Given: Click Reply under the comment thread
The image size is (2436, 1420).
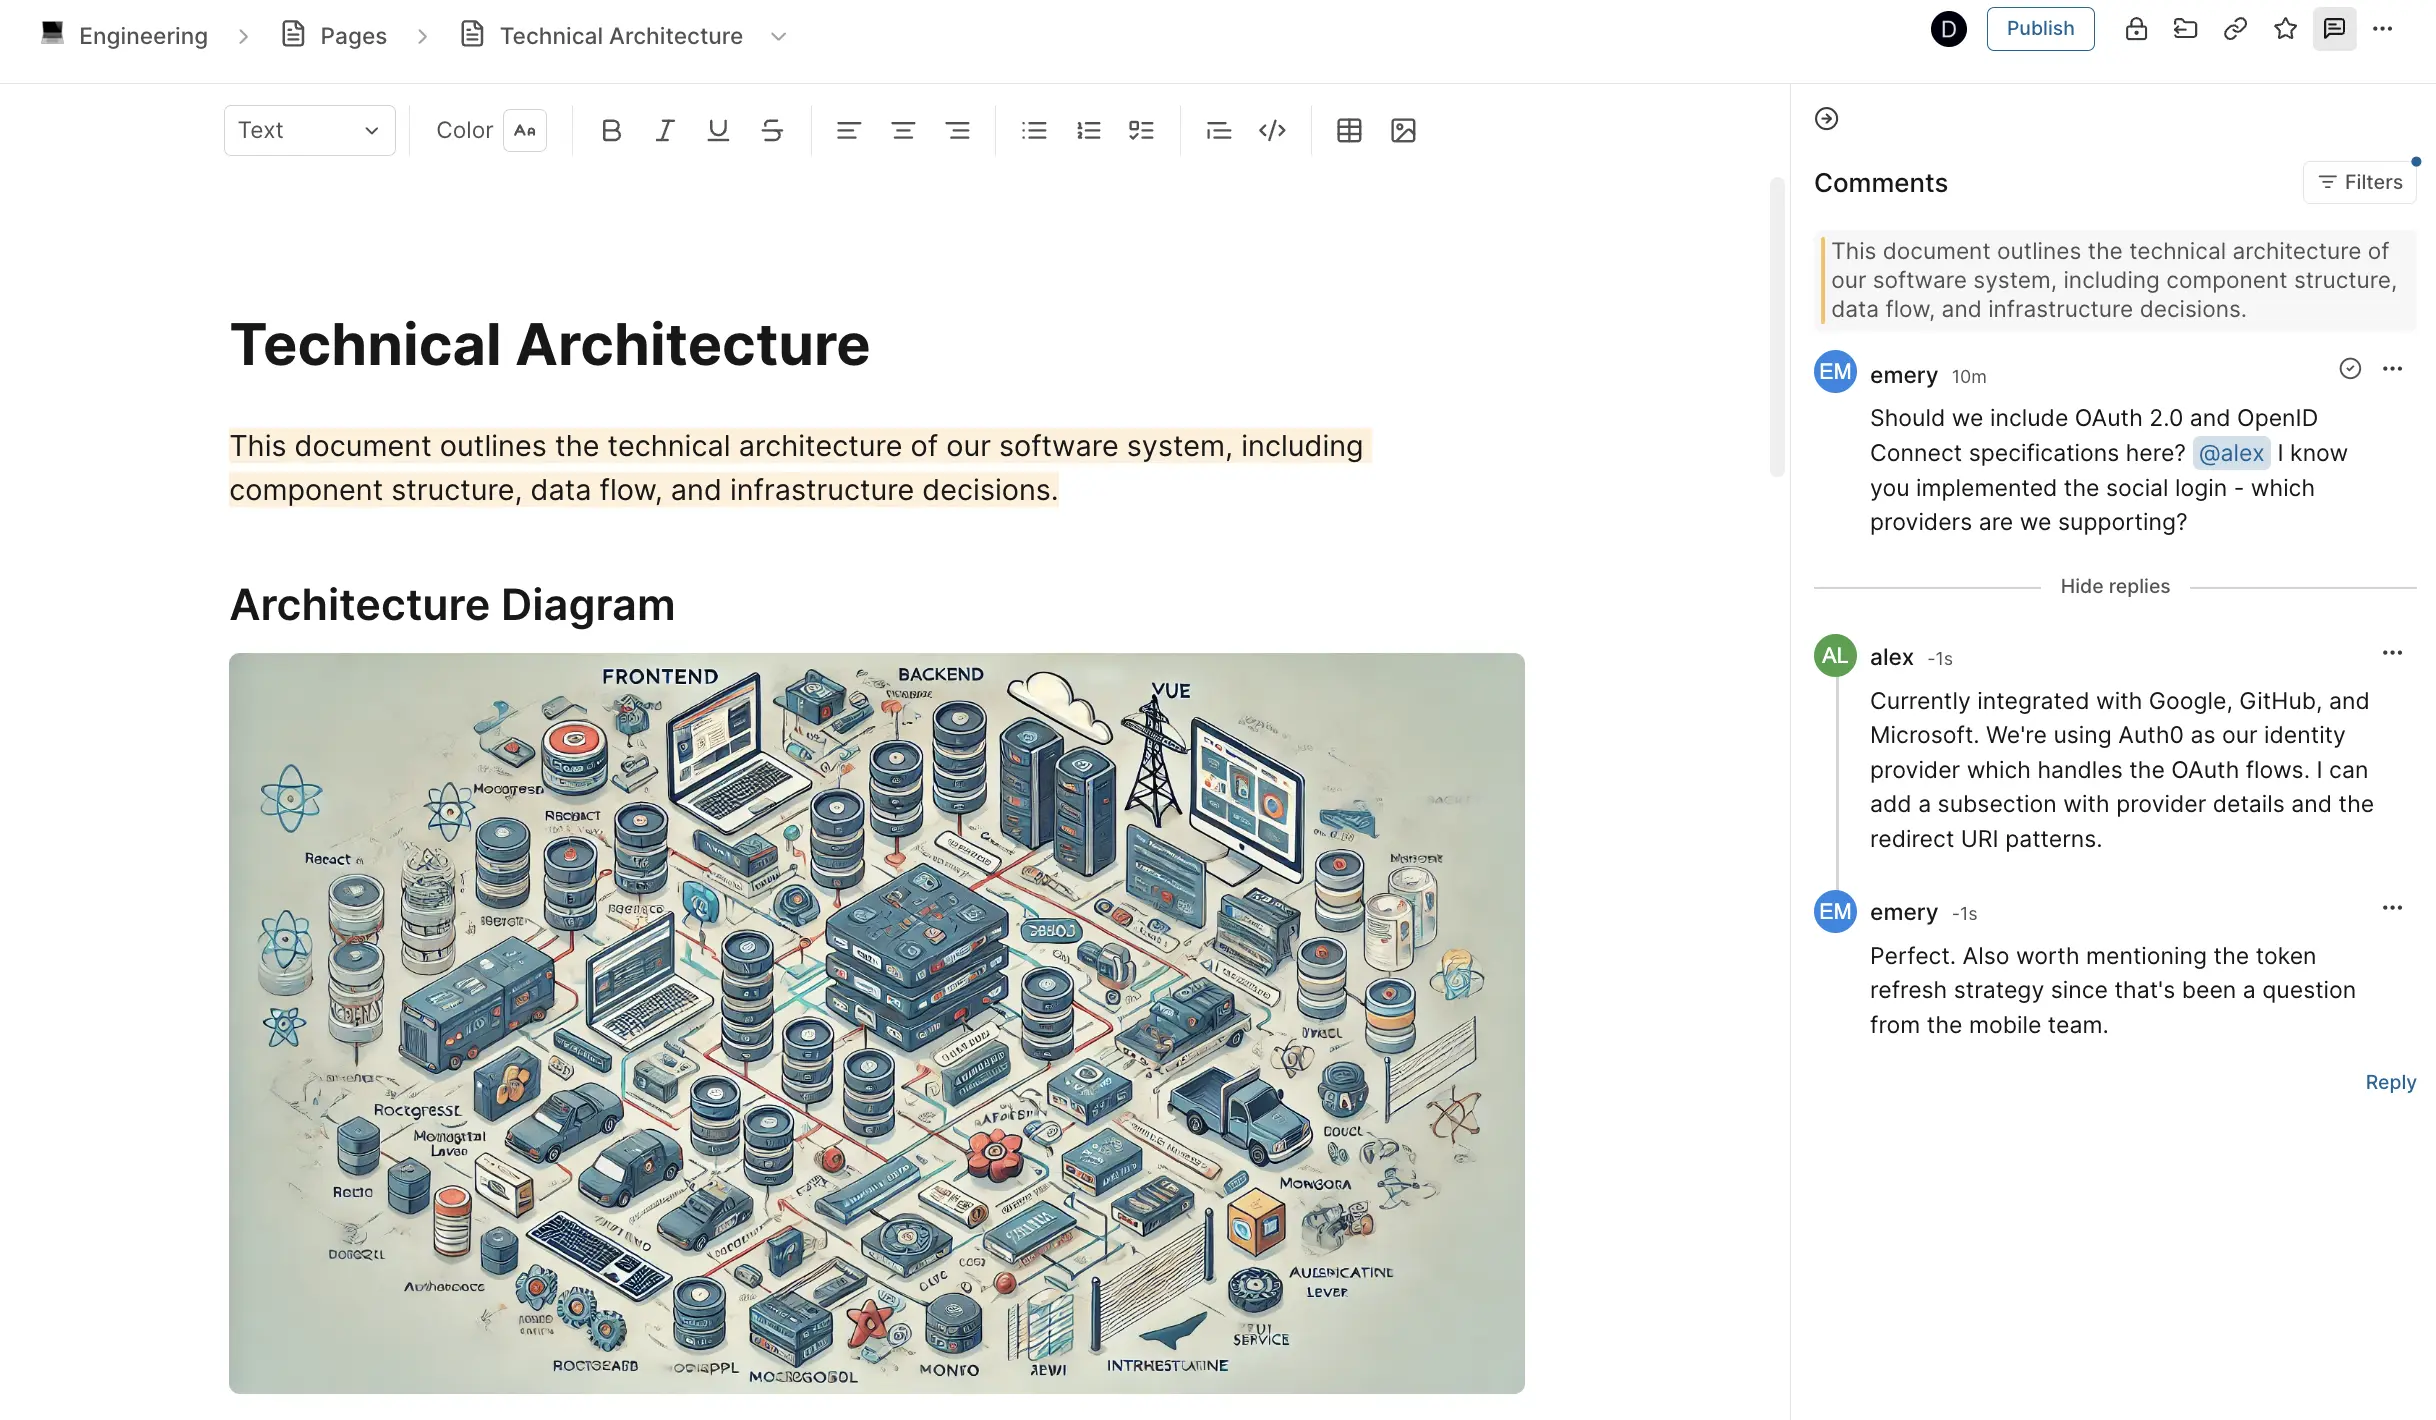Looking at the screenshot, I should pyautogui.click(x=2390, y=1082).
